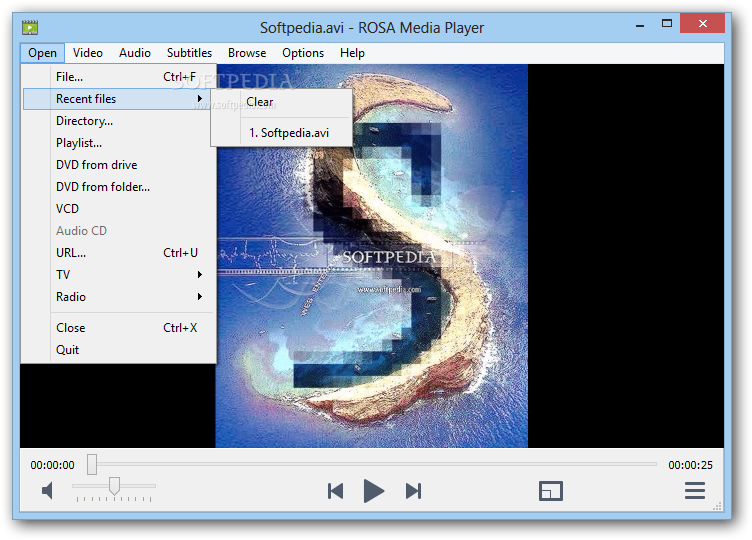Open the Help menu

pos(352,53)
